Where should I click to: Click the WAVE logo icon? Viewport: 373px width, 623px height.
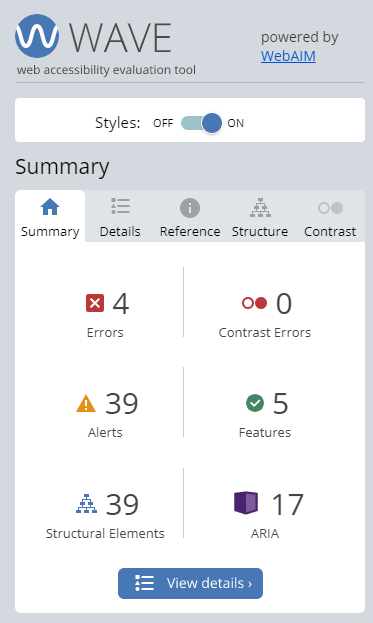click(x=37, y=36)
